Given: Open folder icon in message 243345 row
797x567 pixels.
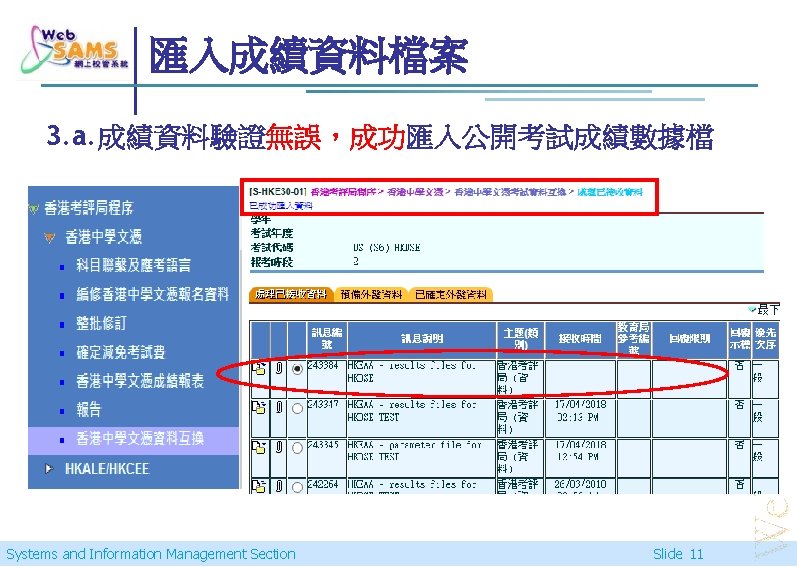Looking at the screenshot, I should coord(259,448).
